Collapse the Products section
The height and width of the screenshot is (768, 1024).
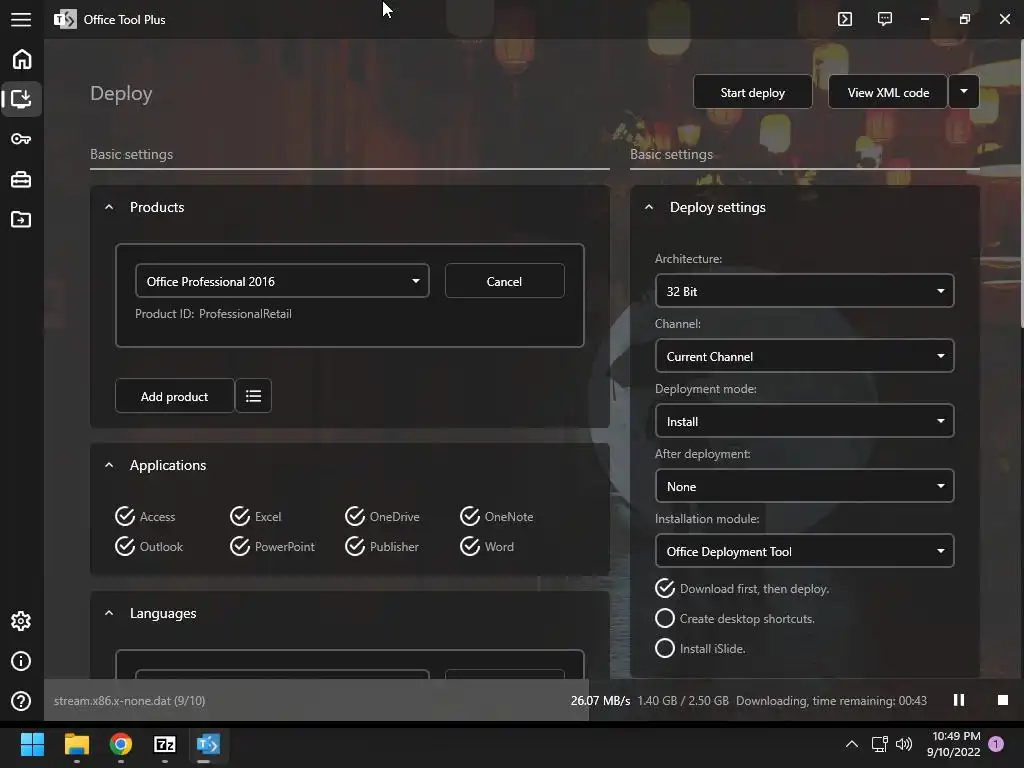(109, 207)
